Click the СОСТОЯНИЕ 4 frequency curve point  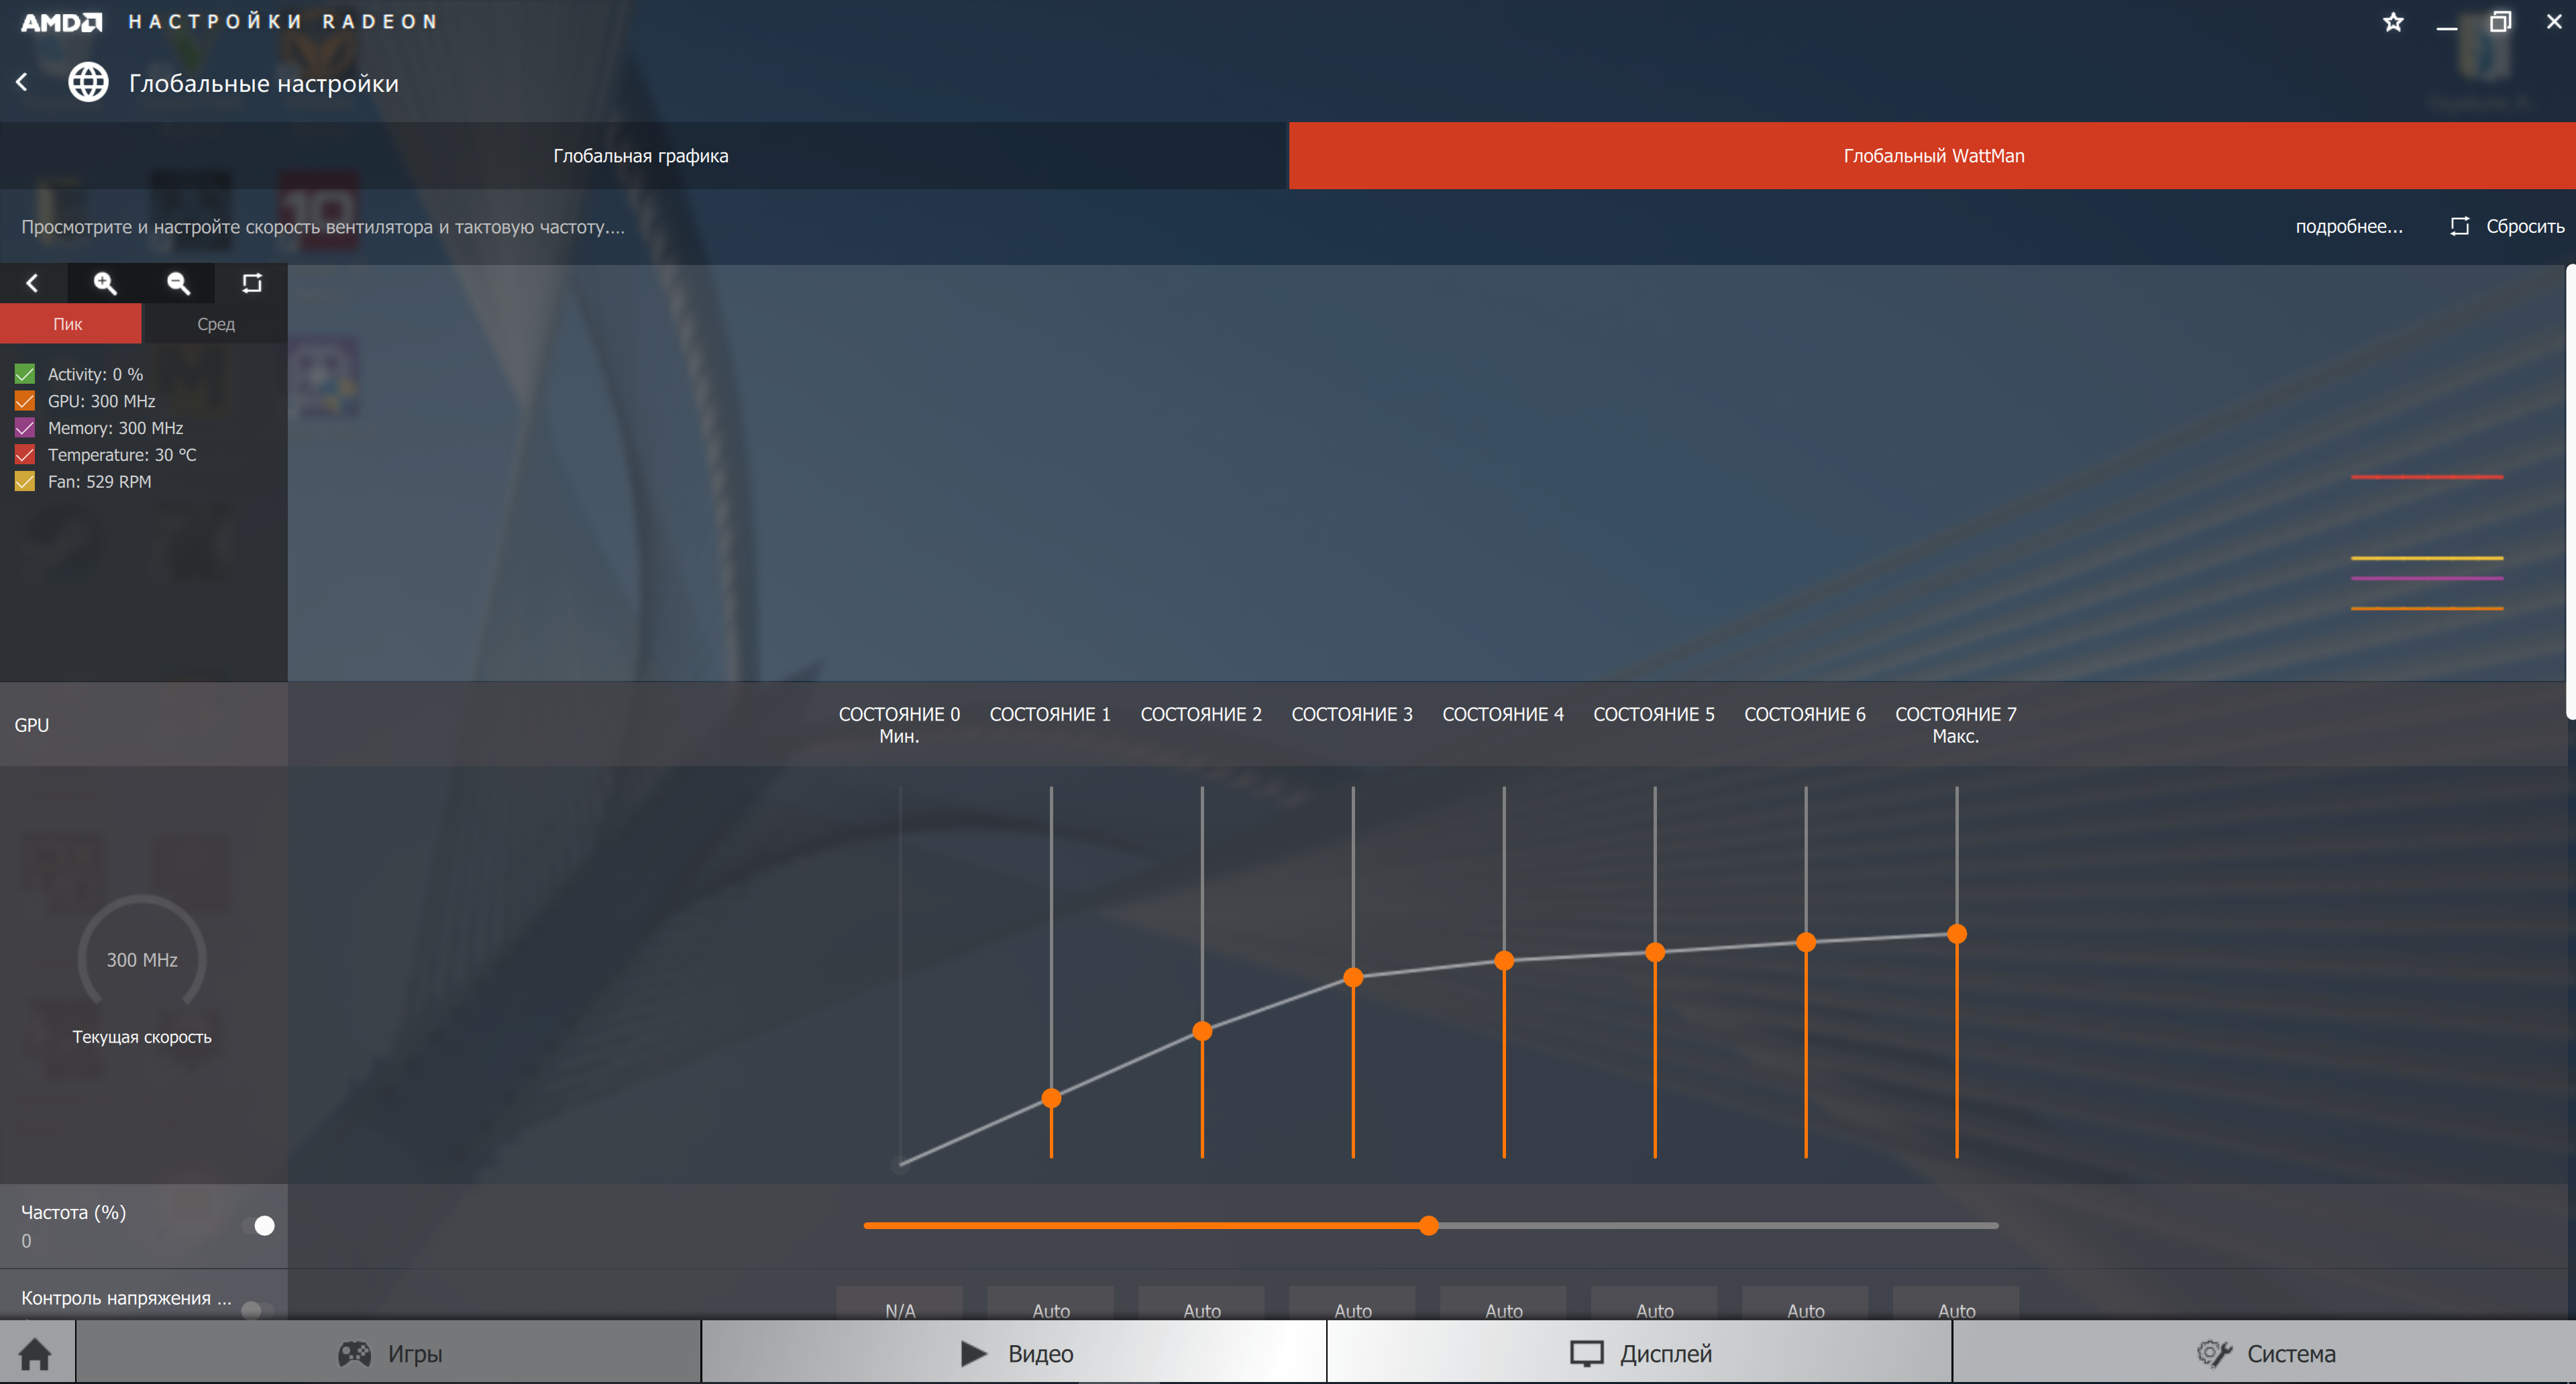pos(1504,960)
